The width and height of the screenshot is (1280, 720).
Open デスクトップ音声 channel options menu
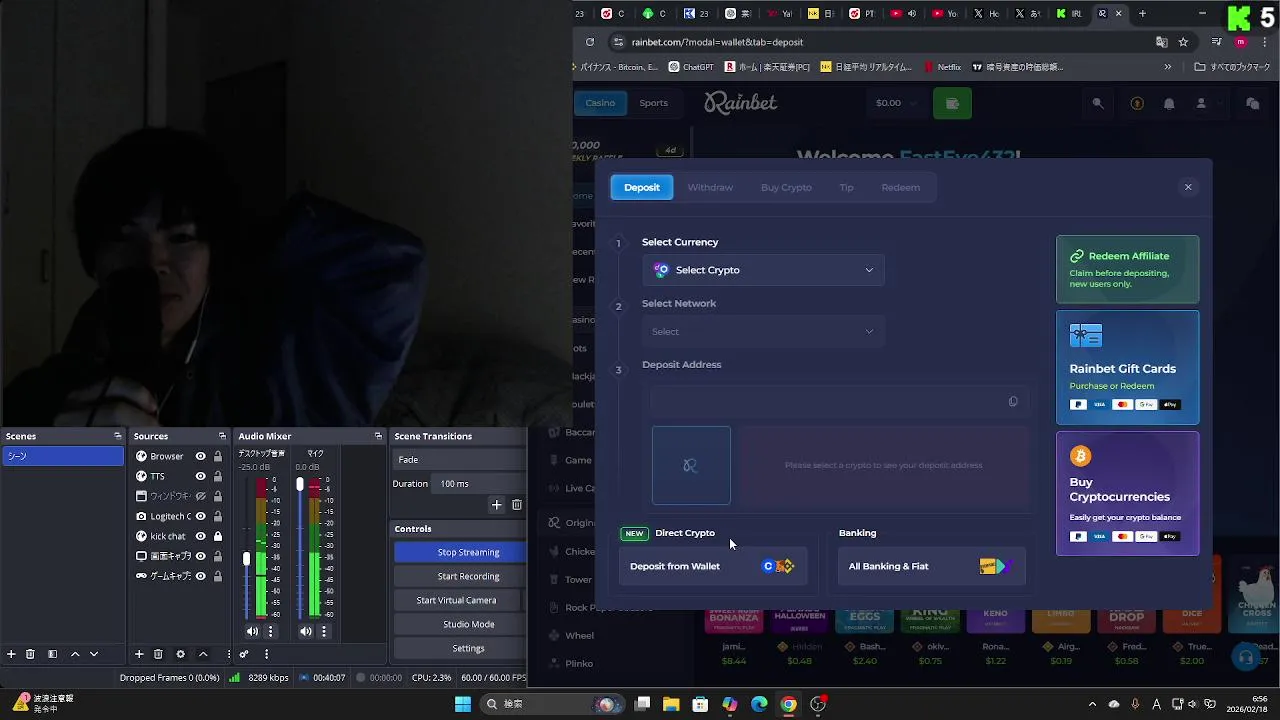click(x=270, y=631)
